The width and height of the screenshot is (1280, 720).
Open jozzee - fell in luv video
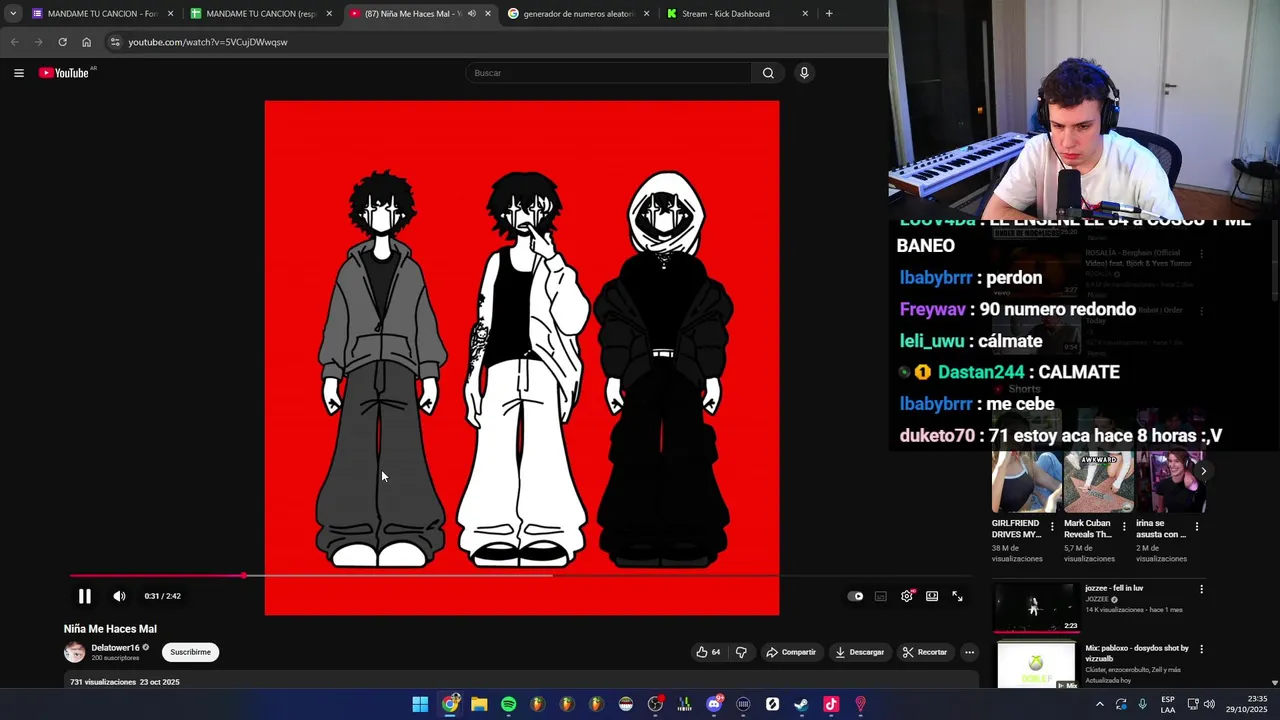click(x=1036, y=607)
